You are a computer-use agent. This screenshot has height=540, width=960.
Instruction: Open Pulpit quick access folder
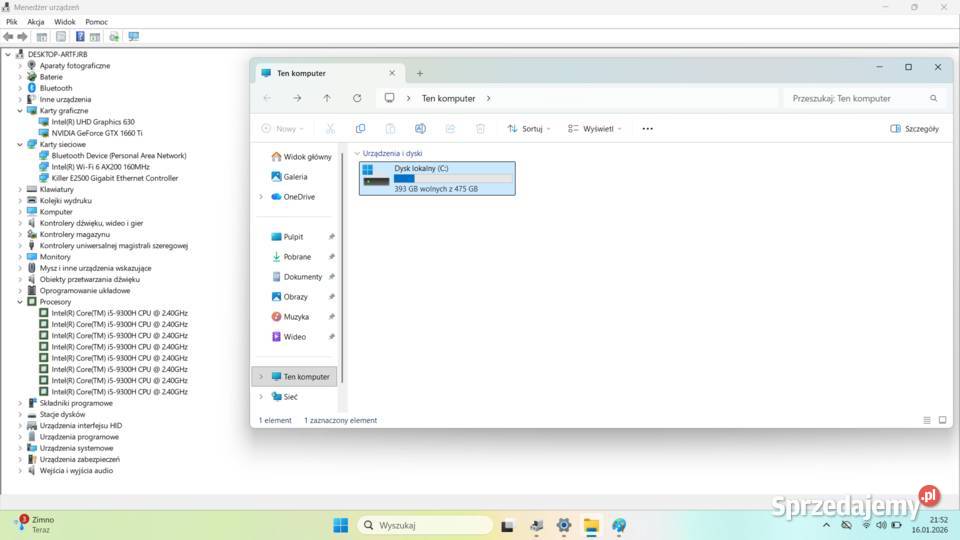[287, 237]
